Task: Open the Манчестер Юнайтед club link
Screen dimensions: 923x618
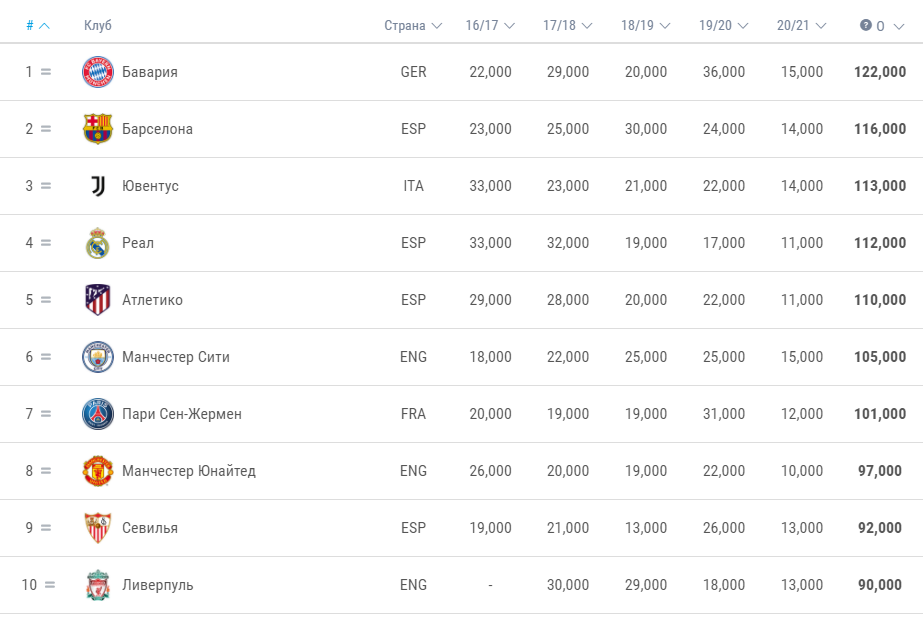Action: [189, 471]
